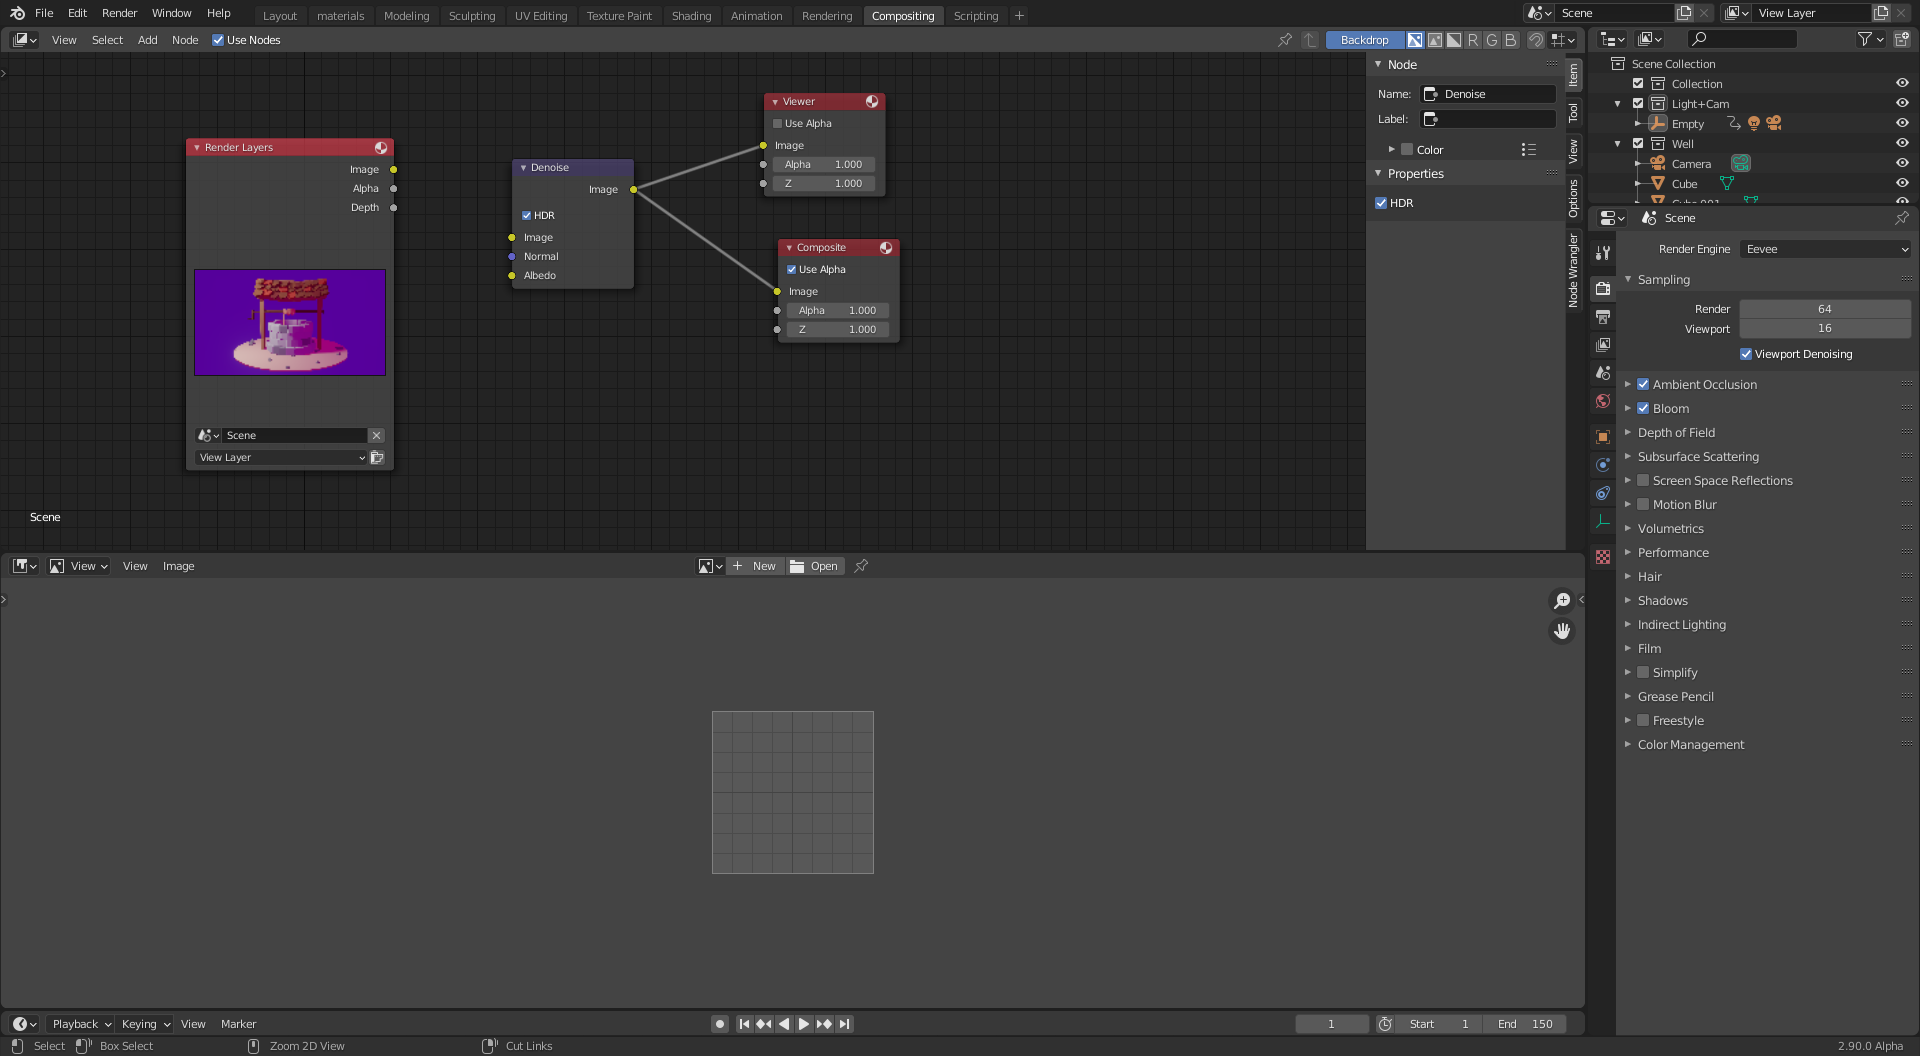Open the View Layer dropdown on Render Layers node
The width and height of the screenshot is (1920, 1056).
(x=281, y=458)
